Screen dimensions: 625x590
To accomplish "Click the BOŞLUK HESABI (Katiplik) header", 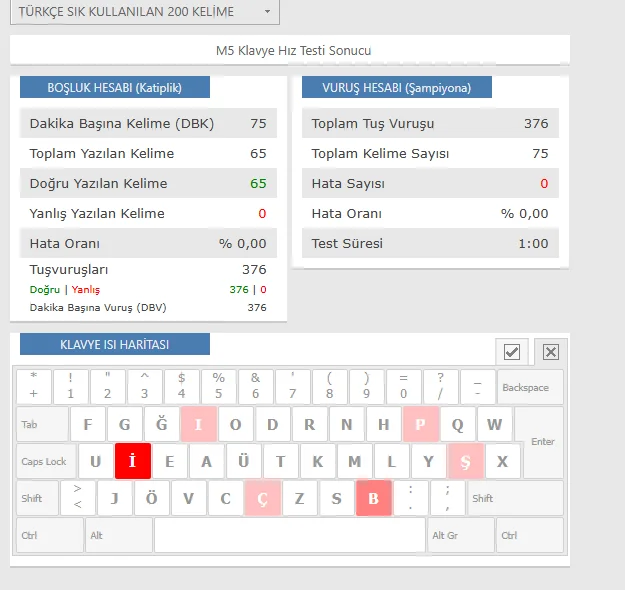I will pyautogui.click(x=115, y=87).
